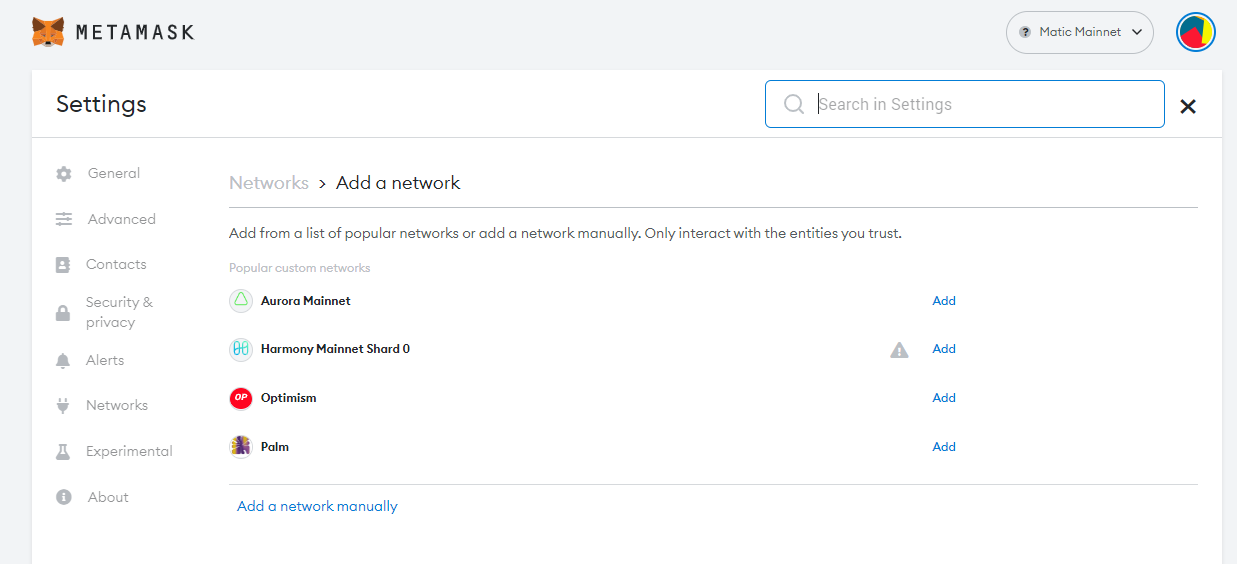Open Advanced settings tab
The width and height of the screenshot is (1237, 564).
[121, 219]
